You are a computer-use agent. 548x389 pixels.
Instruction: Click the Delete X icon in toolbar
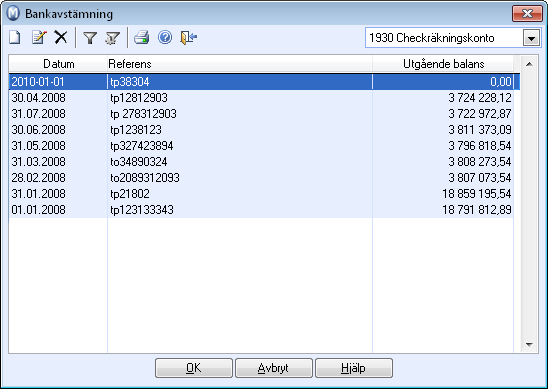click(61, 37)
